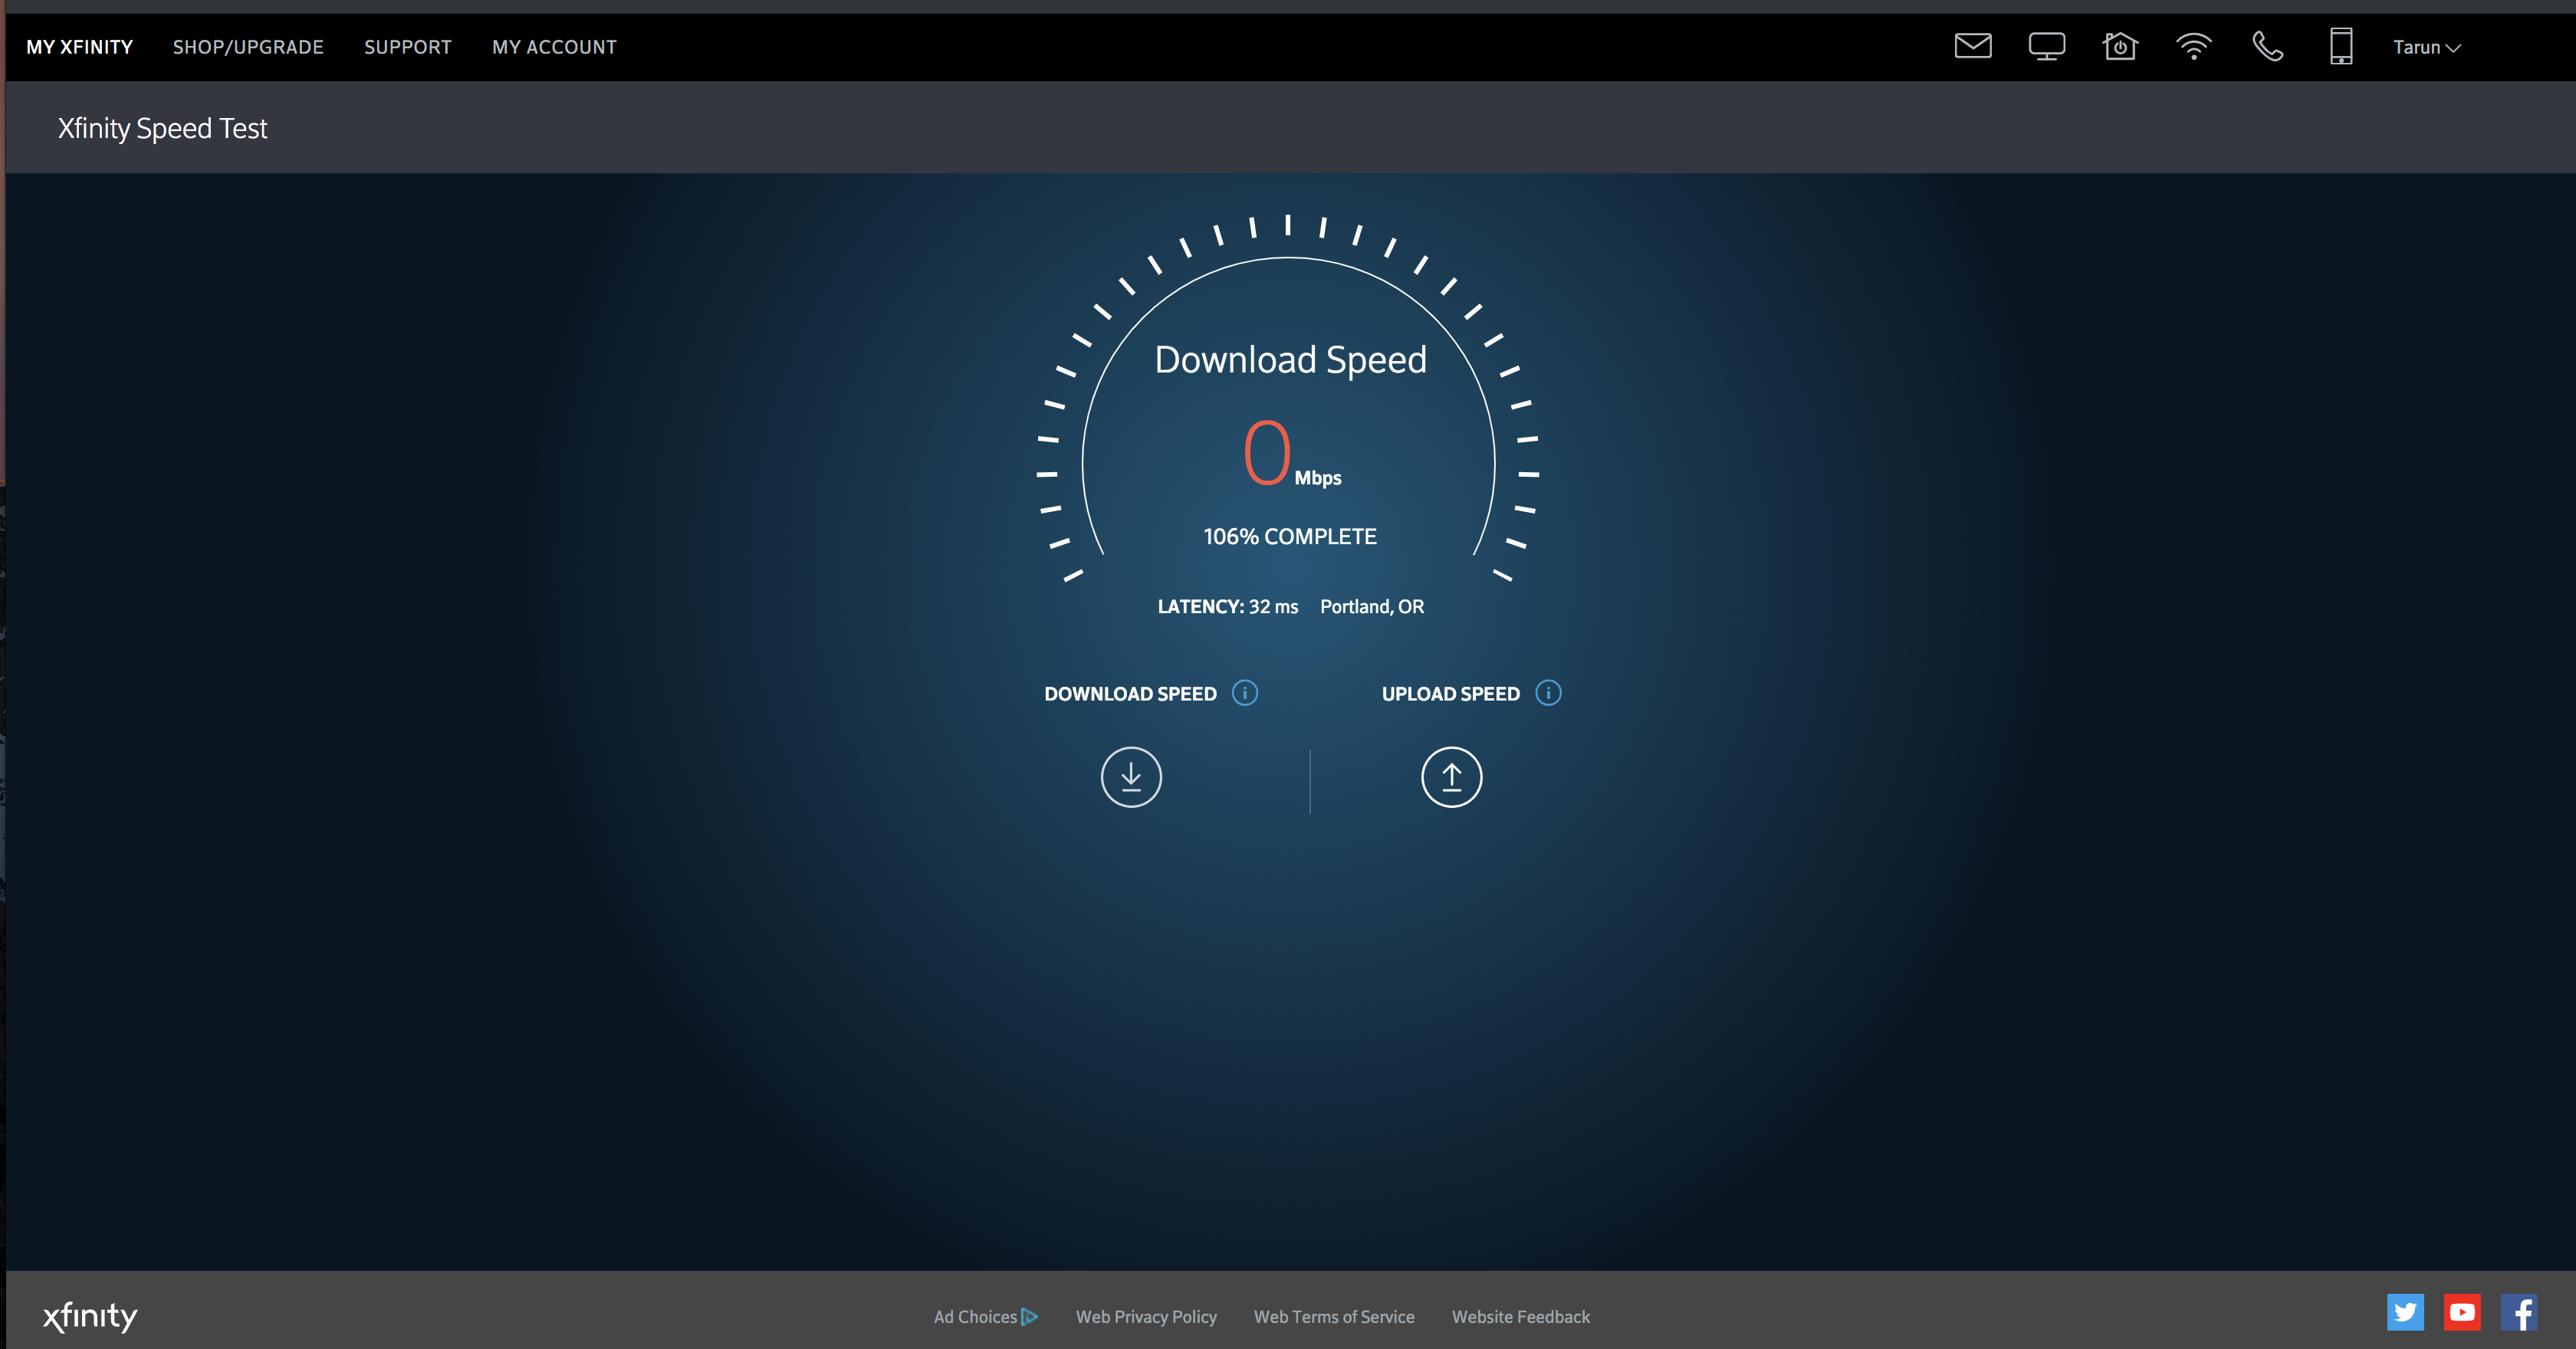Open the Web Terms of Service link
The height and width of the screenshot is (1349, 2576).
(1334, 1317)
